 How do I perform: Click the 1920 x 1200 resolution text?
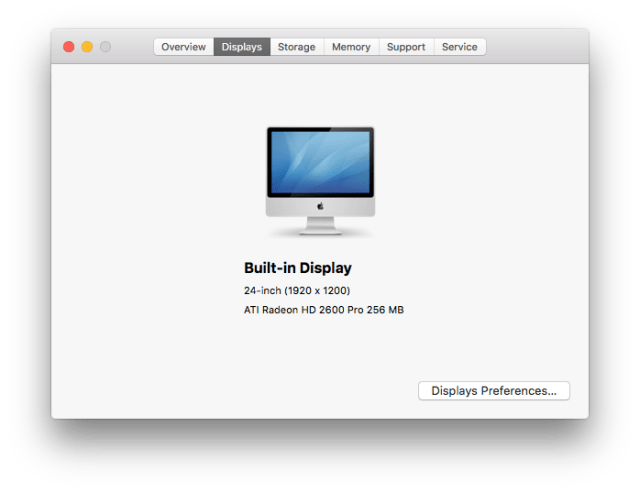click(317, 291)
